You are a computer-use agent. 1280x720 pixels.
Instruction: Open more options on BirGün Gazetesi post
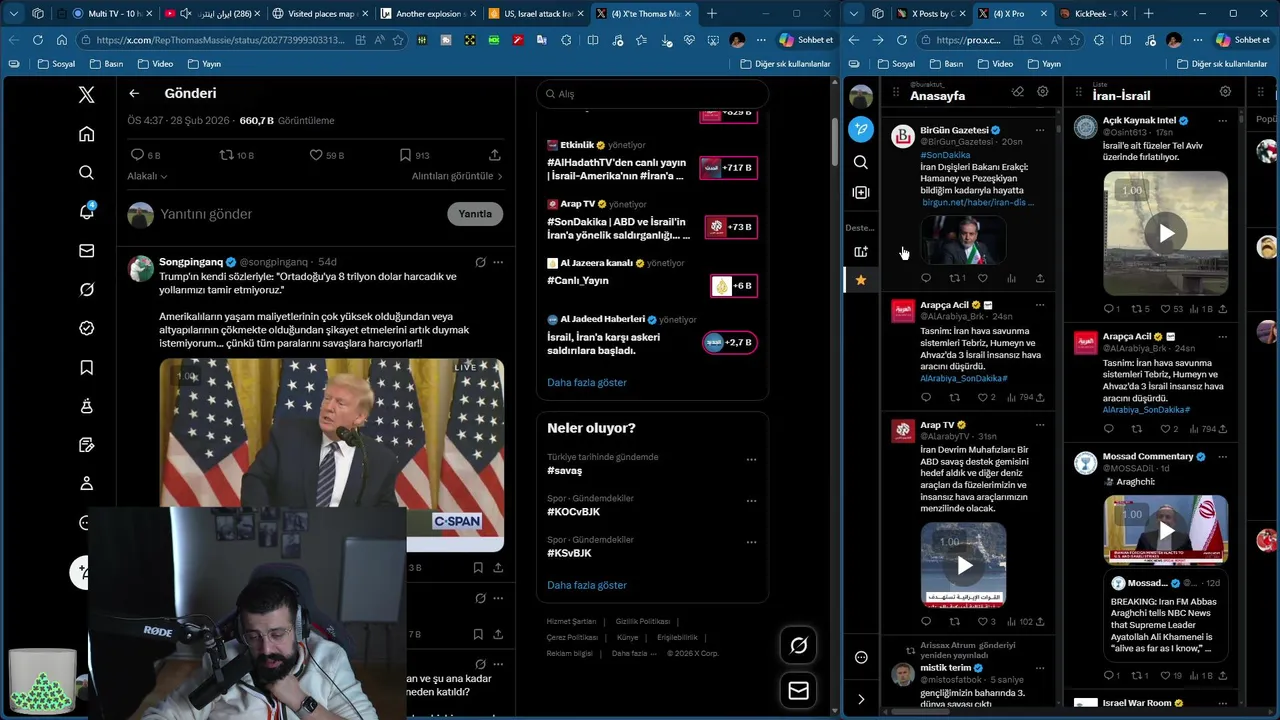(1040, 130)
